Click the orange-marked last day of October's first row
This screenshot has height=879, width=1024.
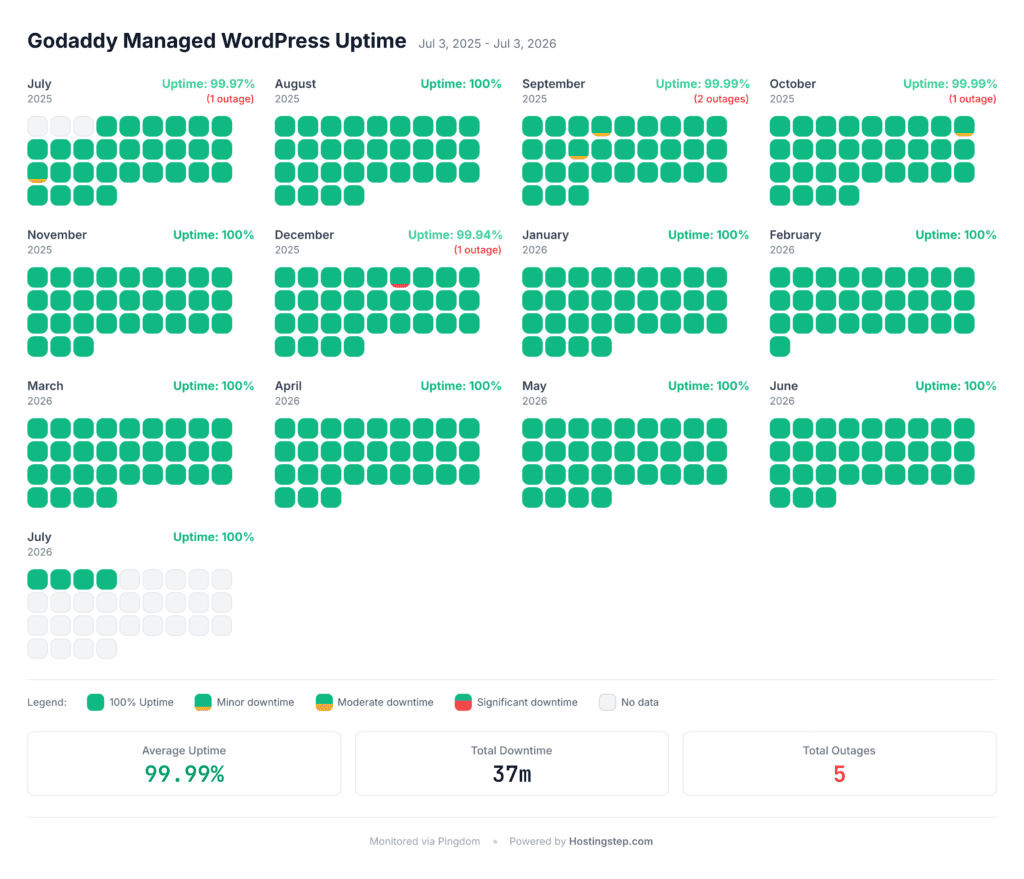964,126
